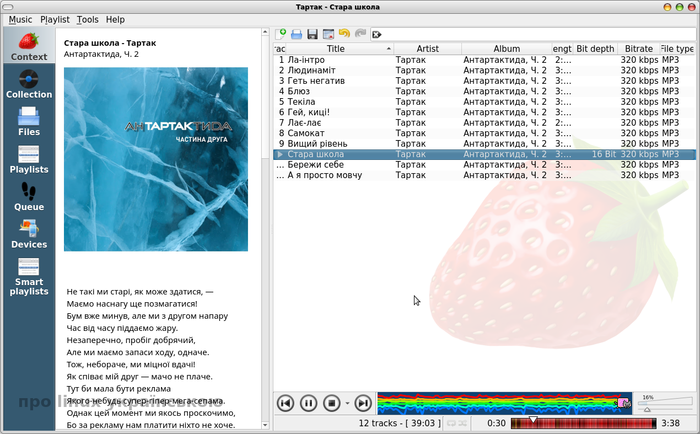Select track 'Бережи себе'
This screenshot has height=434, width=700.
click(x=484, y=165)
